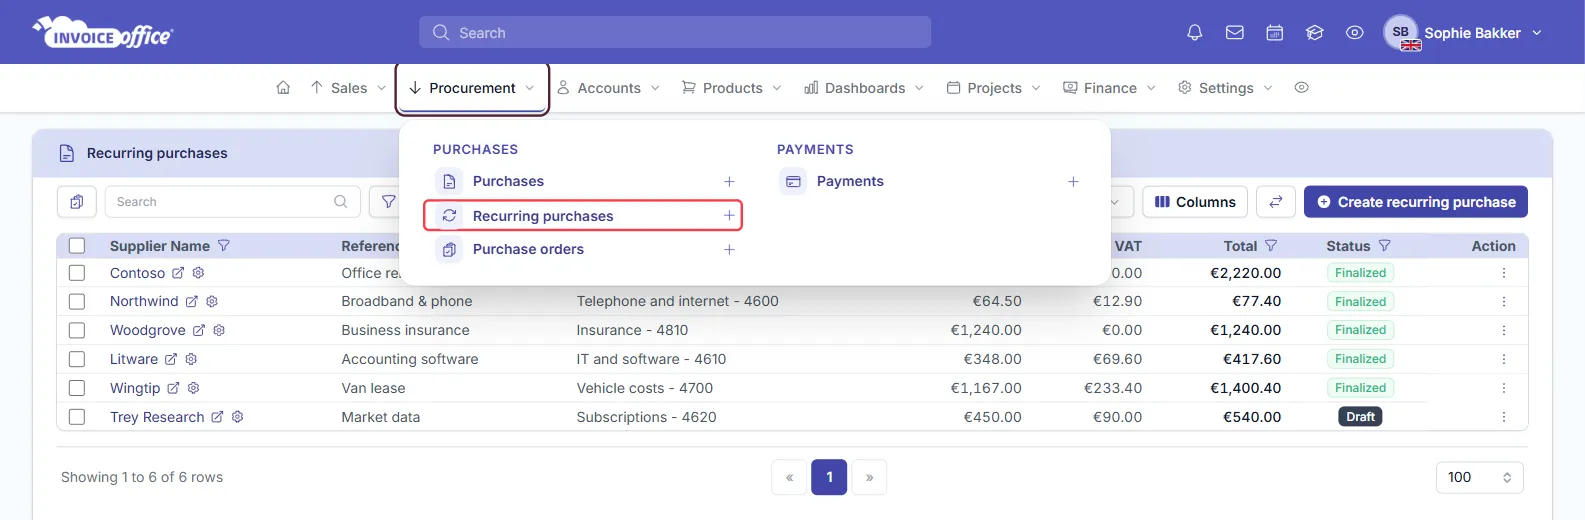Click the swap arrows button beside Columns
This screenshot has height=520, width=1585.
click(x=1276, y=202)
